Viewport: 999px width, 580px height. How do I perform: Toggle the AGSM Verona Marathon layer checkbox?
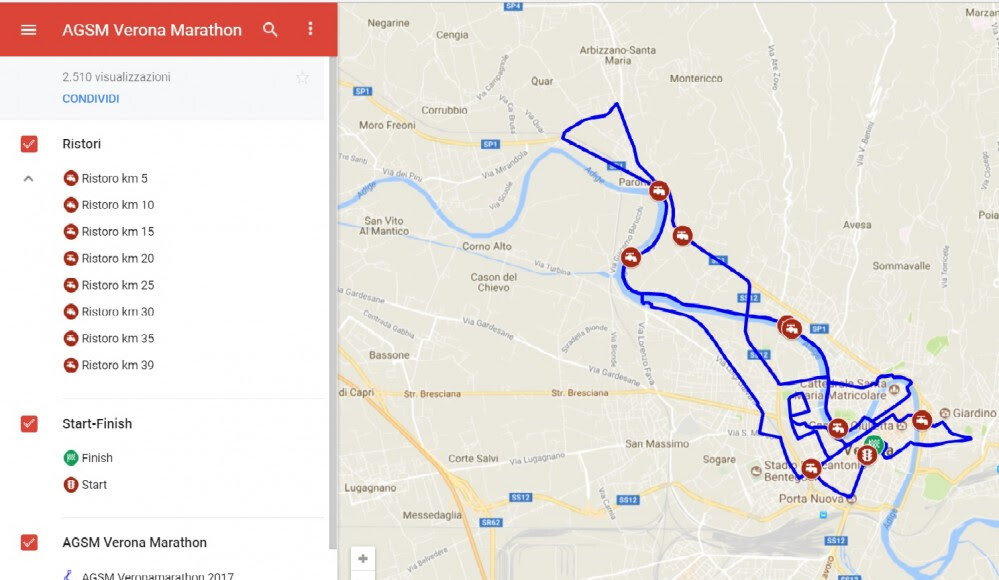[29, 542]
